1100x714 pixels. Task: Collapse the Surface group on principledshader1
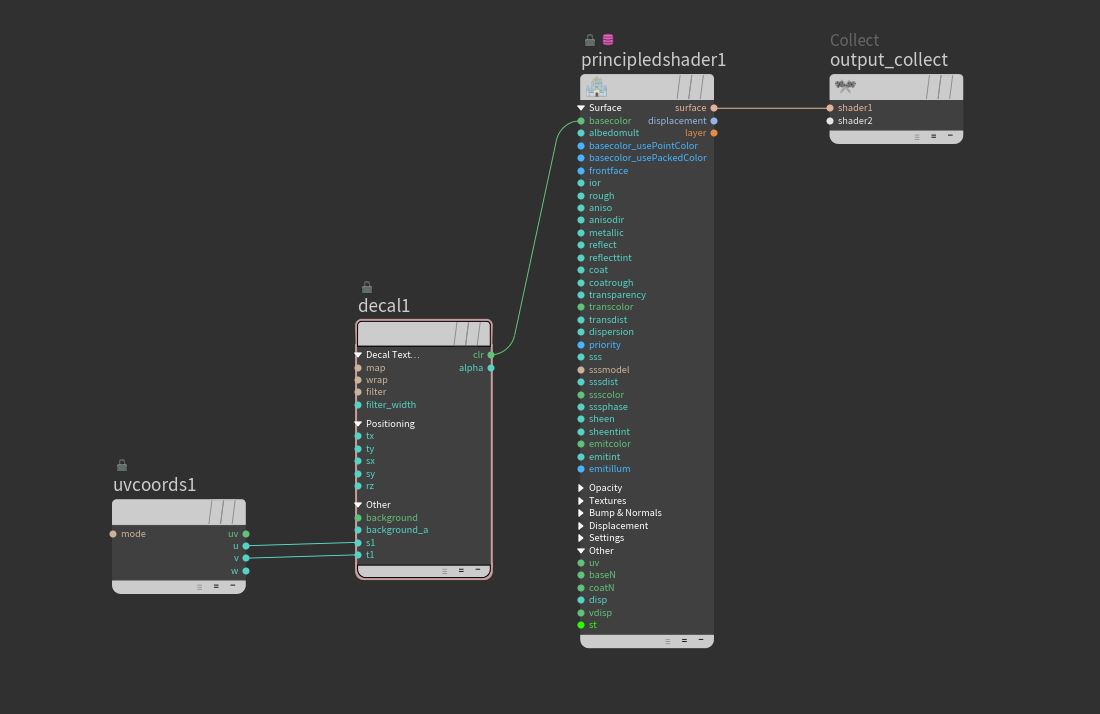(581, 108)
